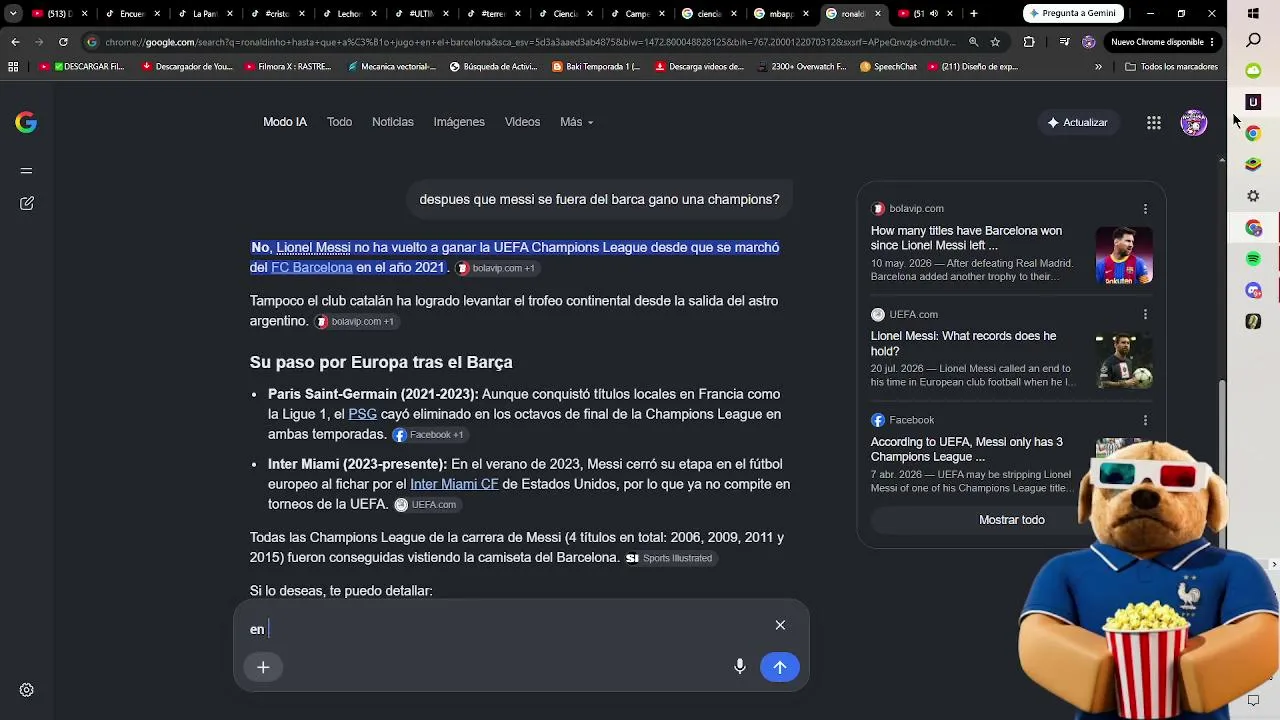Open Settings gear on the taskbar
Viewport: 1280px width, 720px height.
click(x=1253, y=196)
